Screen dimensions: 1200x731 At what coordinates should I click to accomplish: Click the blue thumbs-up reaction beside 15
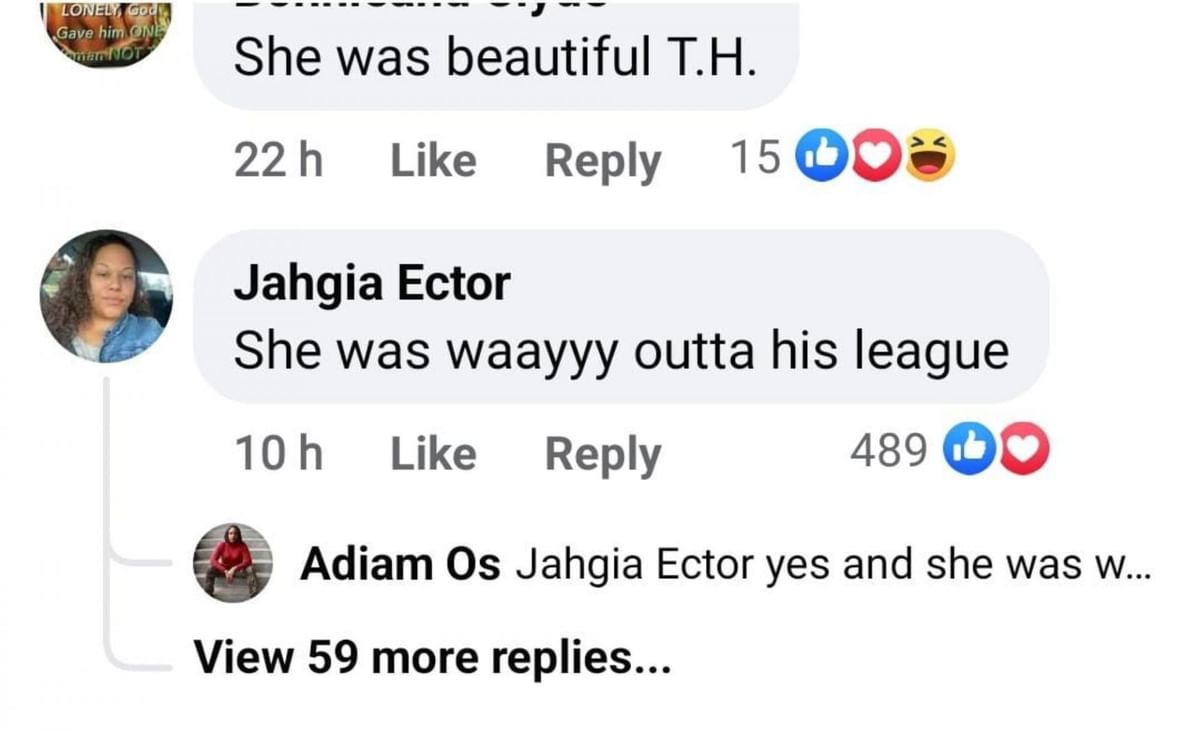point(816,158)
